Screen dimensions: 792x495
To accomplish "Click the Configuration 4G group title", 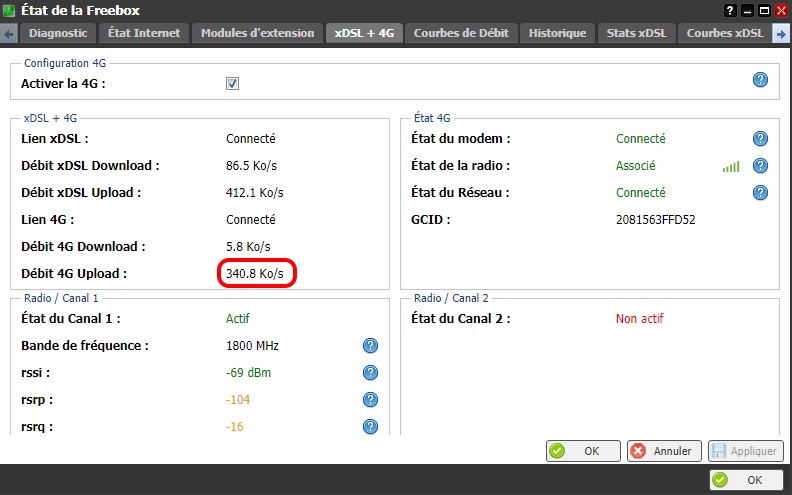I will point(65,63).
